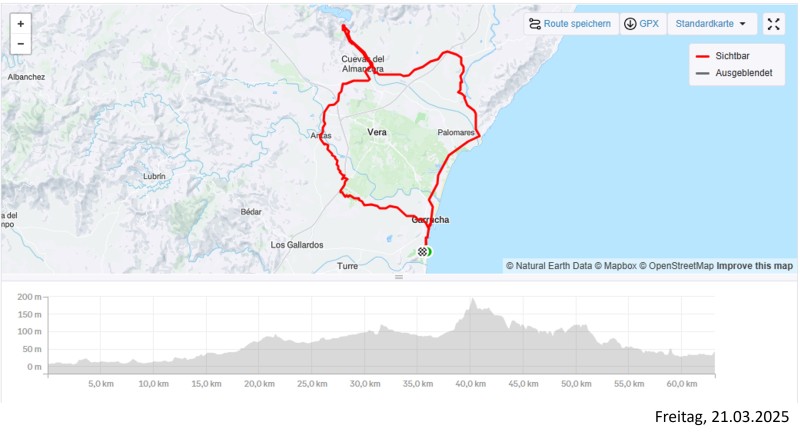Click the Palomares label on the map
Viewport: 800px width, 437px height.
click(456, 132)
